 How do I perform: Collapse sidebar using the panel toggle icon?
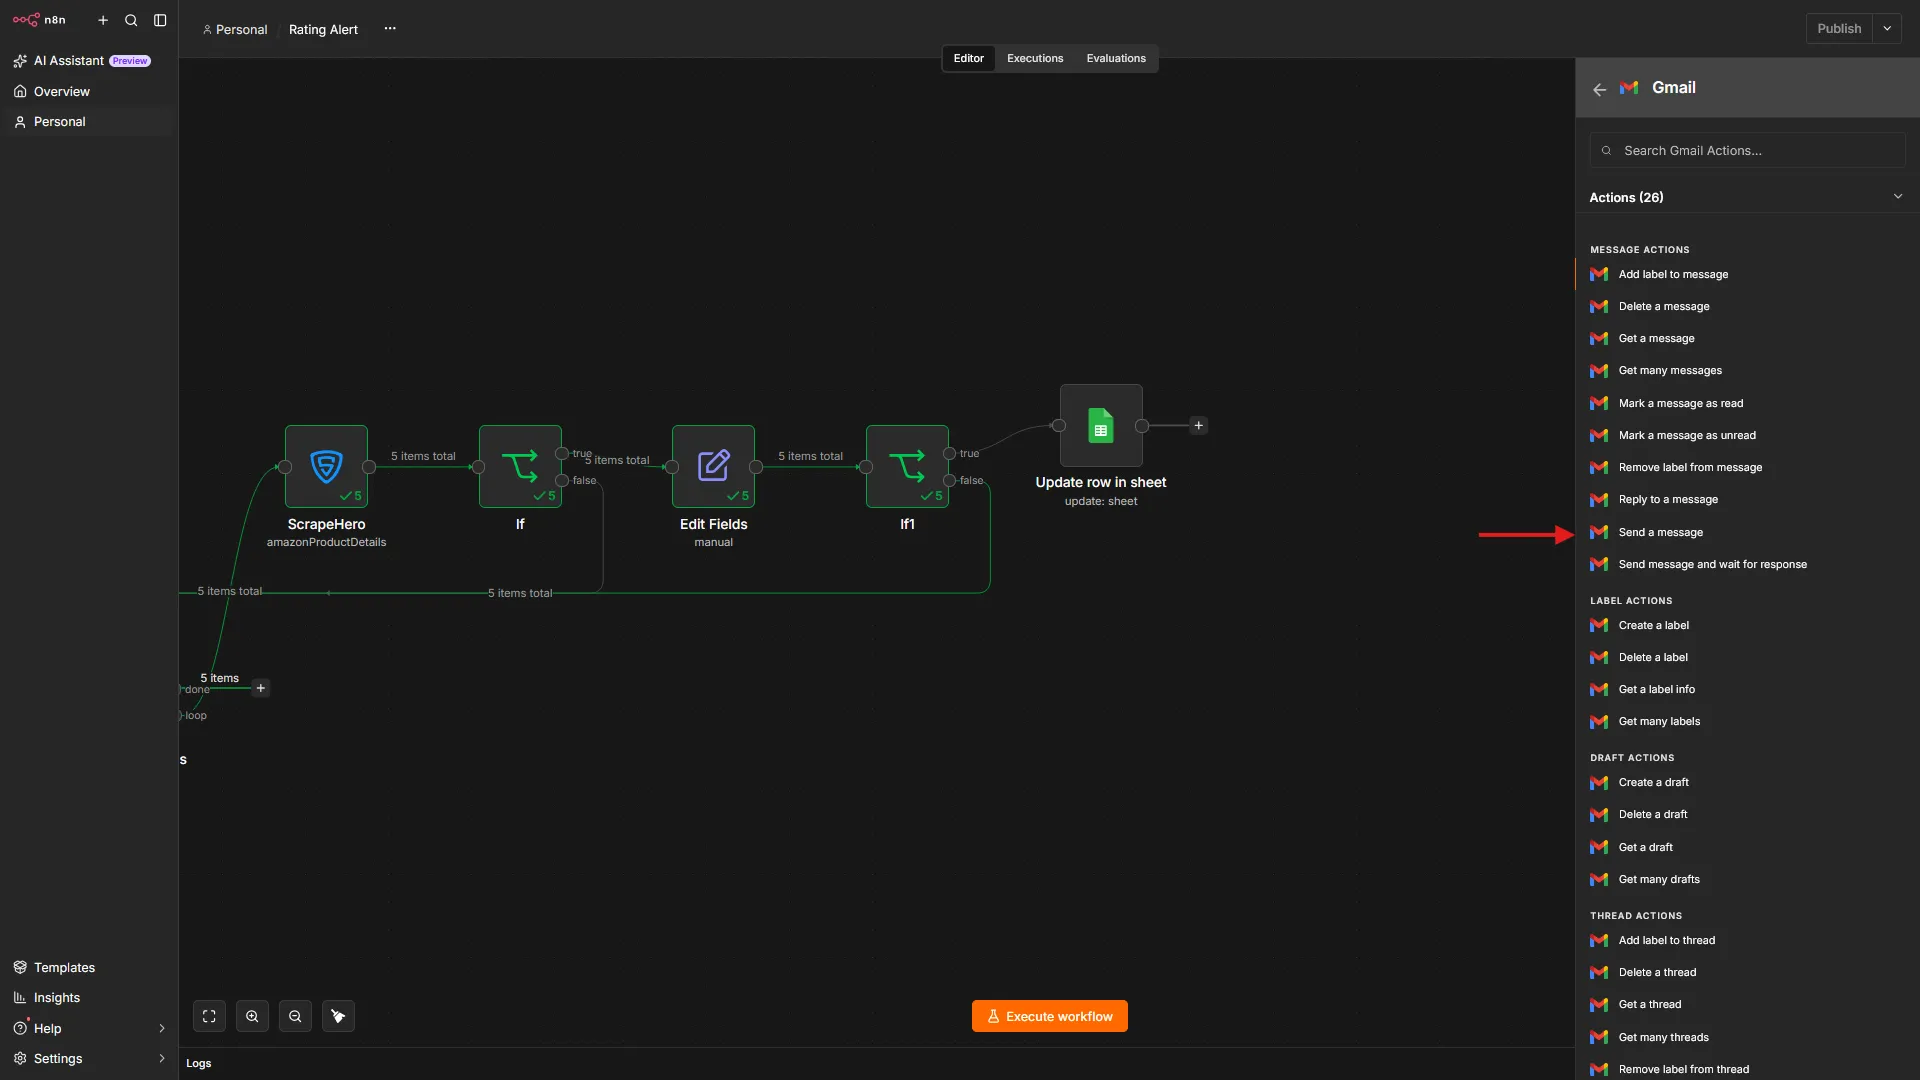click(x=160, y=20)
